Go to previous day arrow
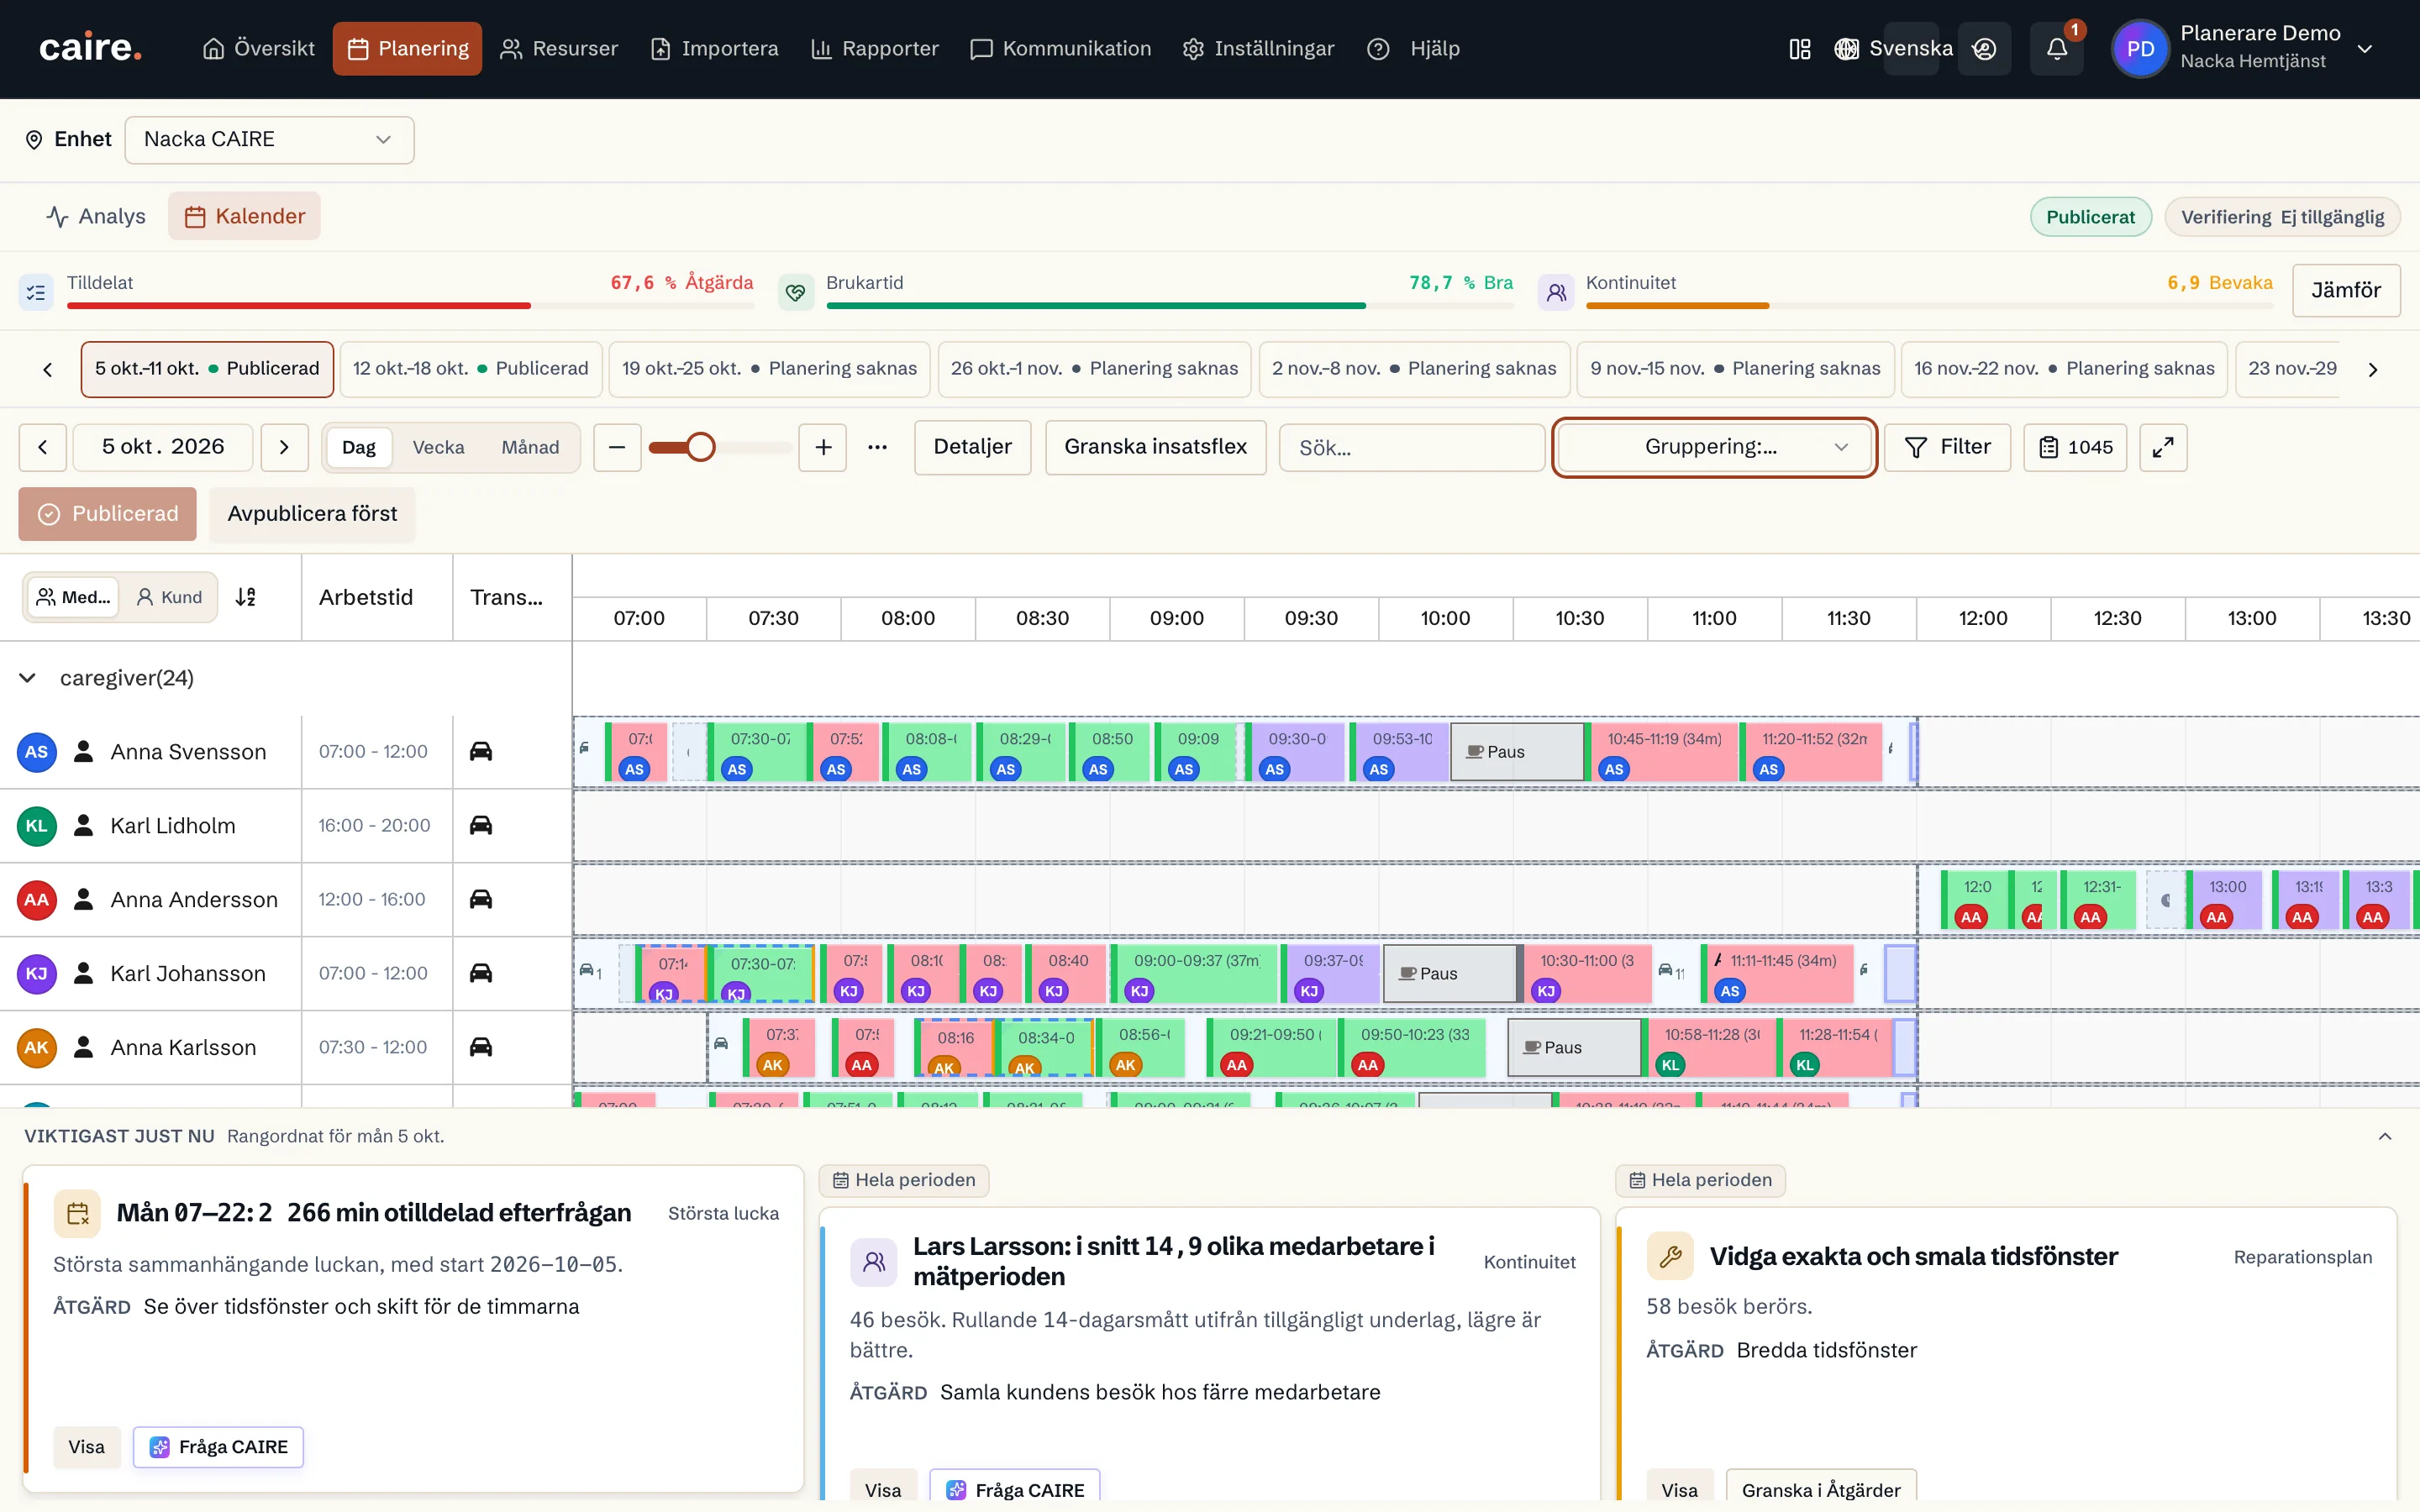Image resolution: width=2420 pixels, height=1512 pixels. click(x=43, y=447)
